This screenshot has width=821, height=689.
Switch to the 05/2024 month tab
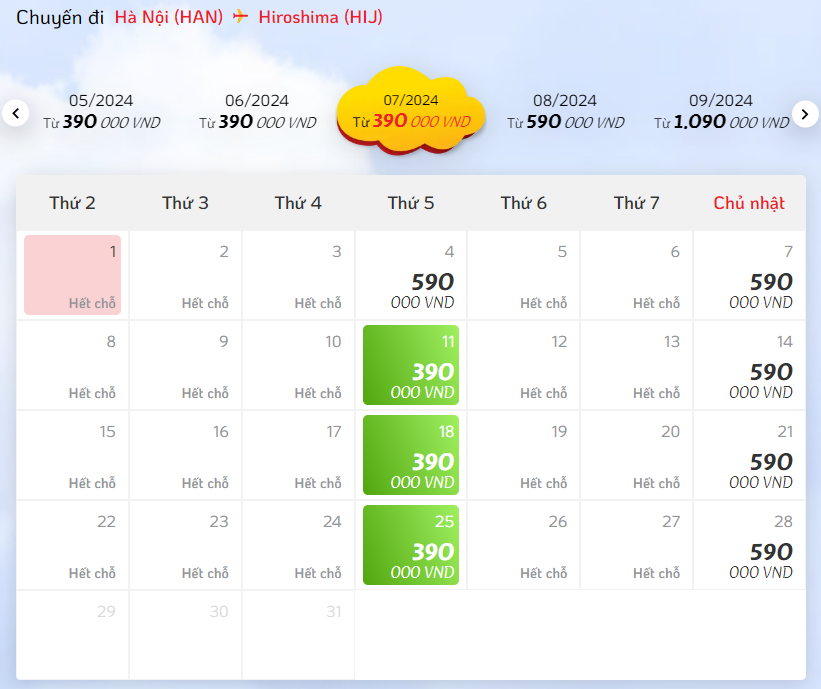click(101, 112)
